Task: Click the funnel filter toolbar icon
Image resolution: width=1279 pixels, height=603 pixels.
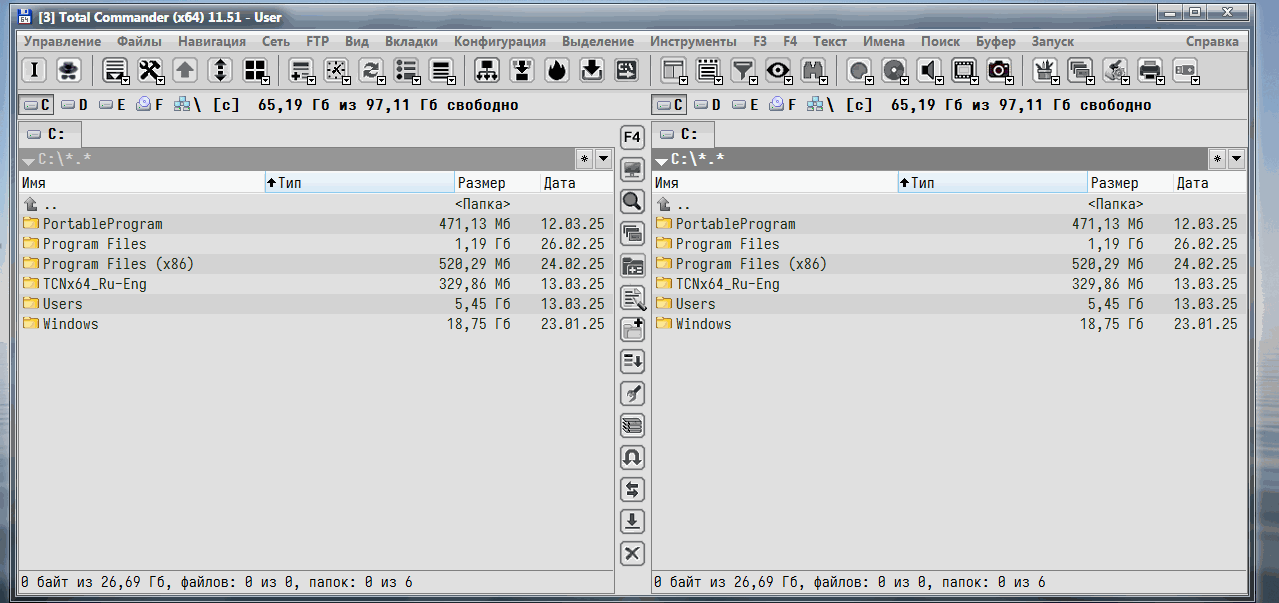Action: (x=743, y=70)
